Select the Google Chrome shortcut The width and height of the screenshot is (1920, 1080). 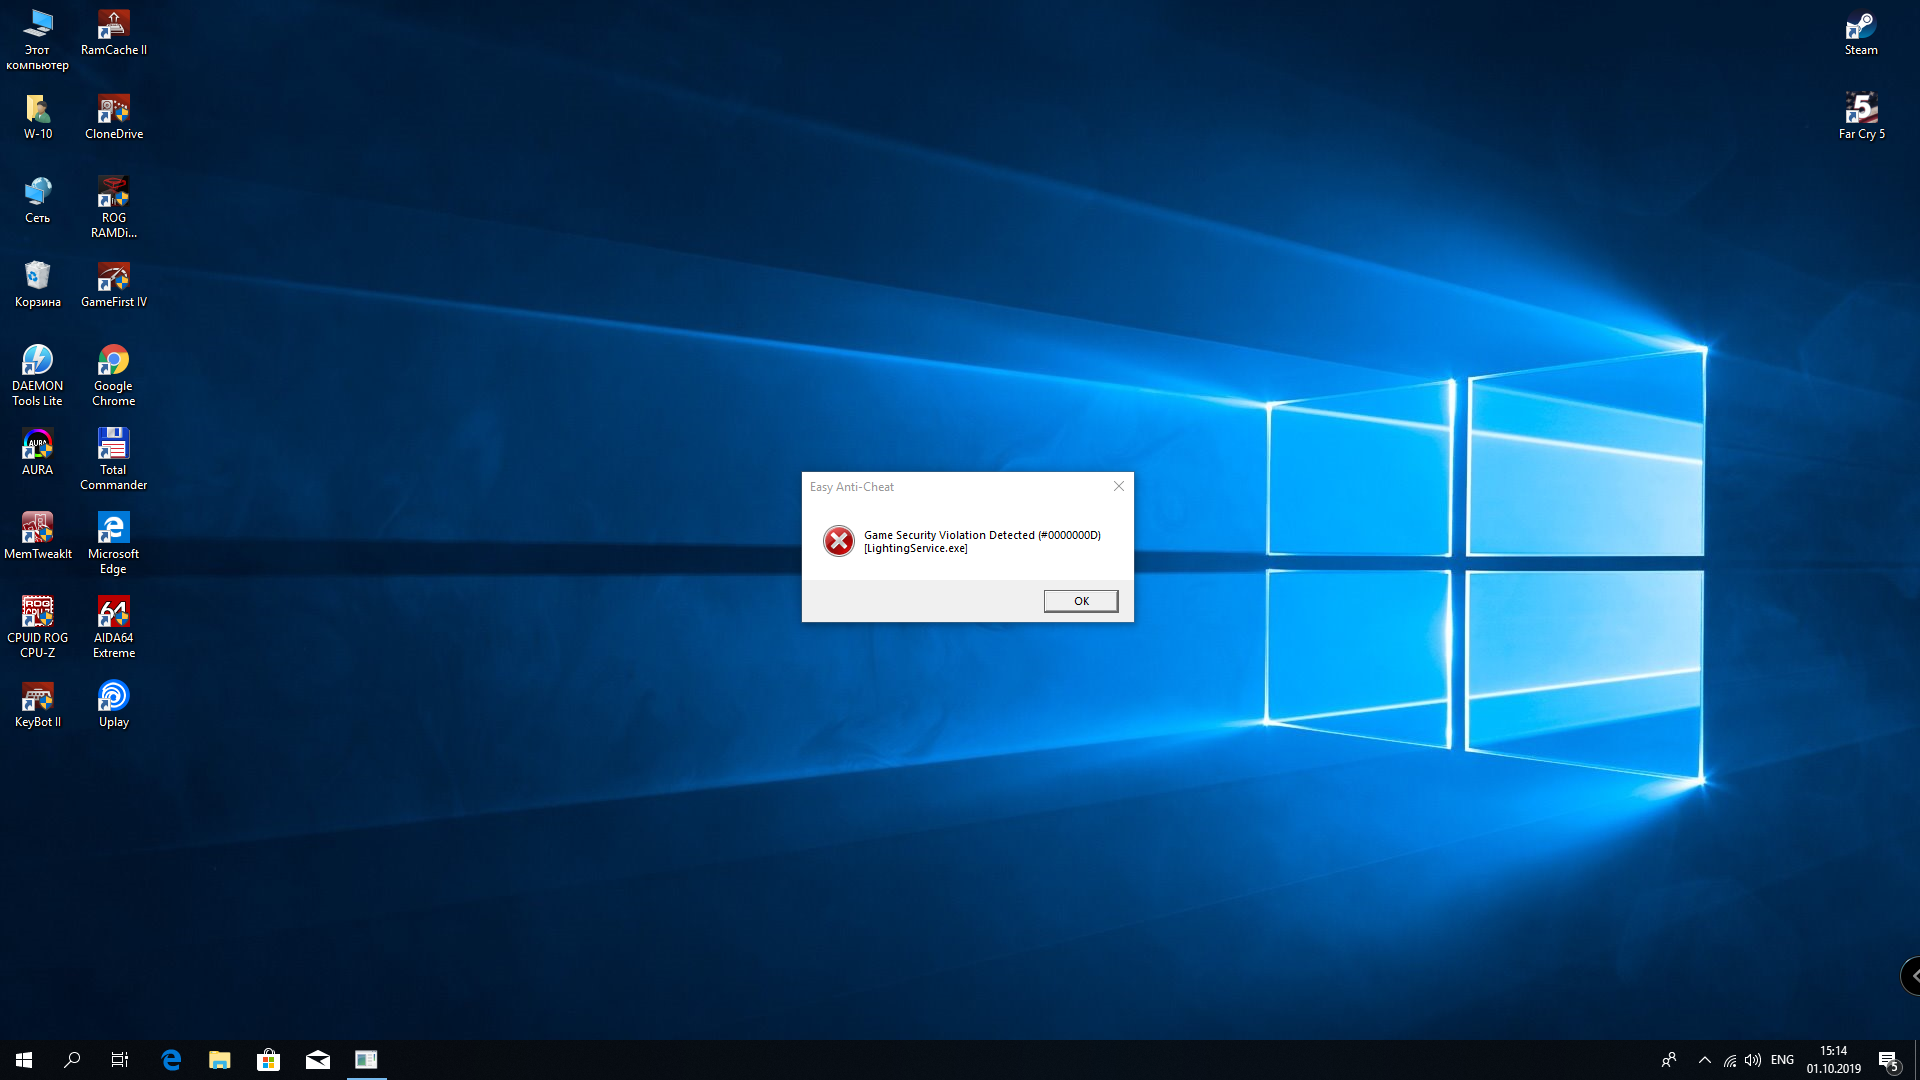click(x=113, y=373)
